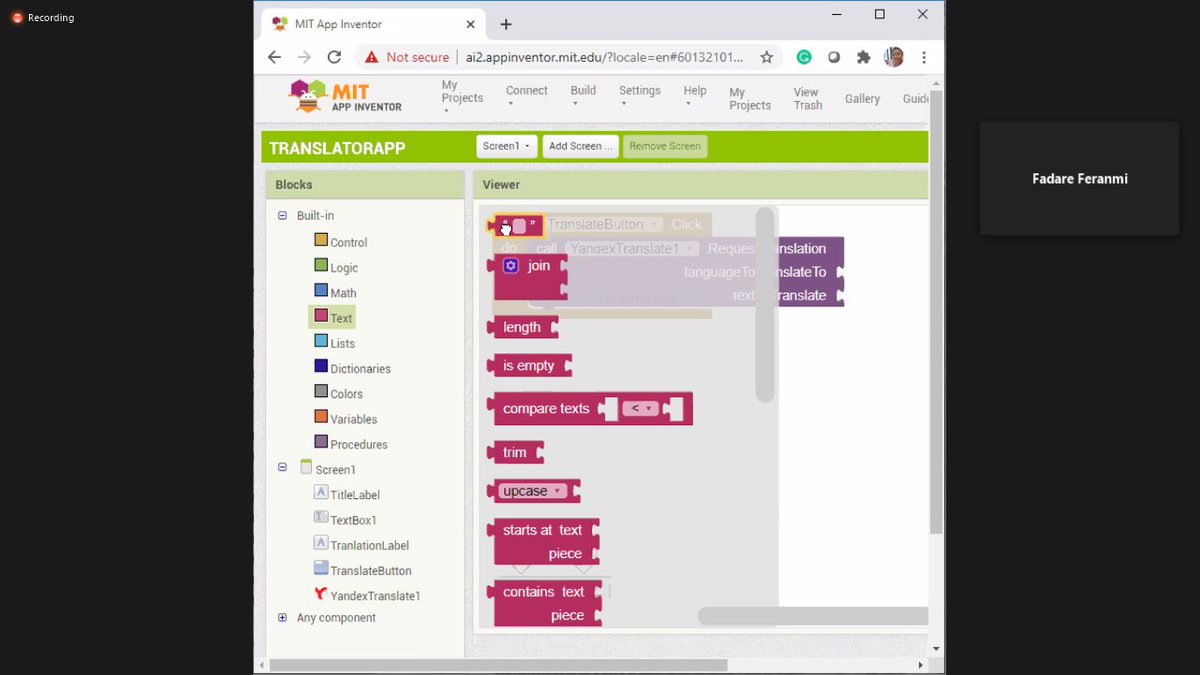This screenshot has height=675, width=1200.
Task: Click the Recording indicator
Action: pyautogui.click(x=43, y=18)
